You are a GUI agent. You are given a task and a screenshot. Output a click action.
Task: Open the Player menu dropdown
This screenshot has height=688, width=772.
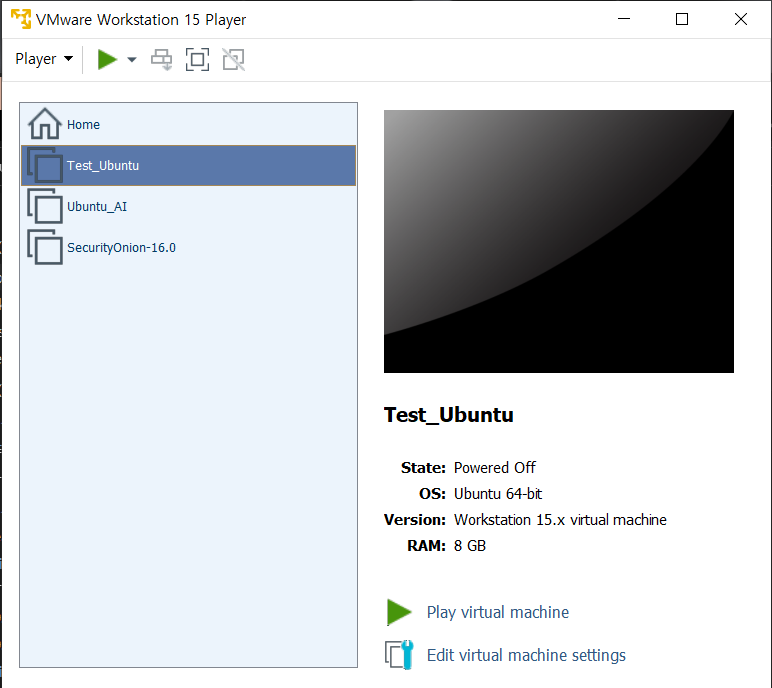click(44, 59)
